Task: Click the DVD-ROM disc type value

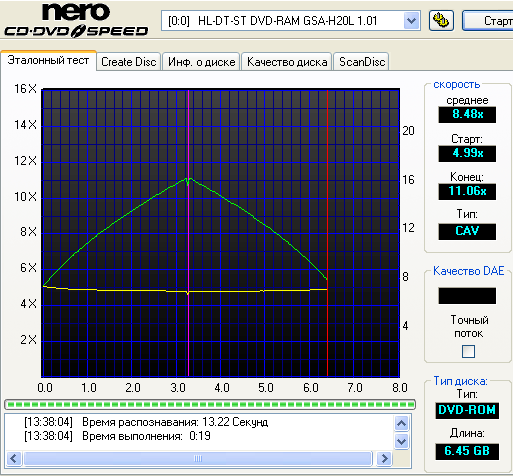Action: [467, 410]
